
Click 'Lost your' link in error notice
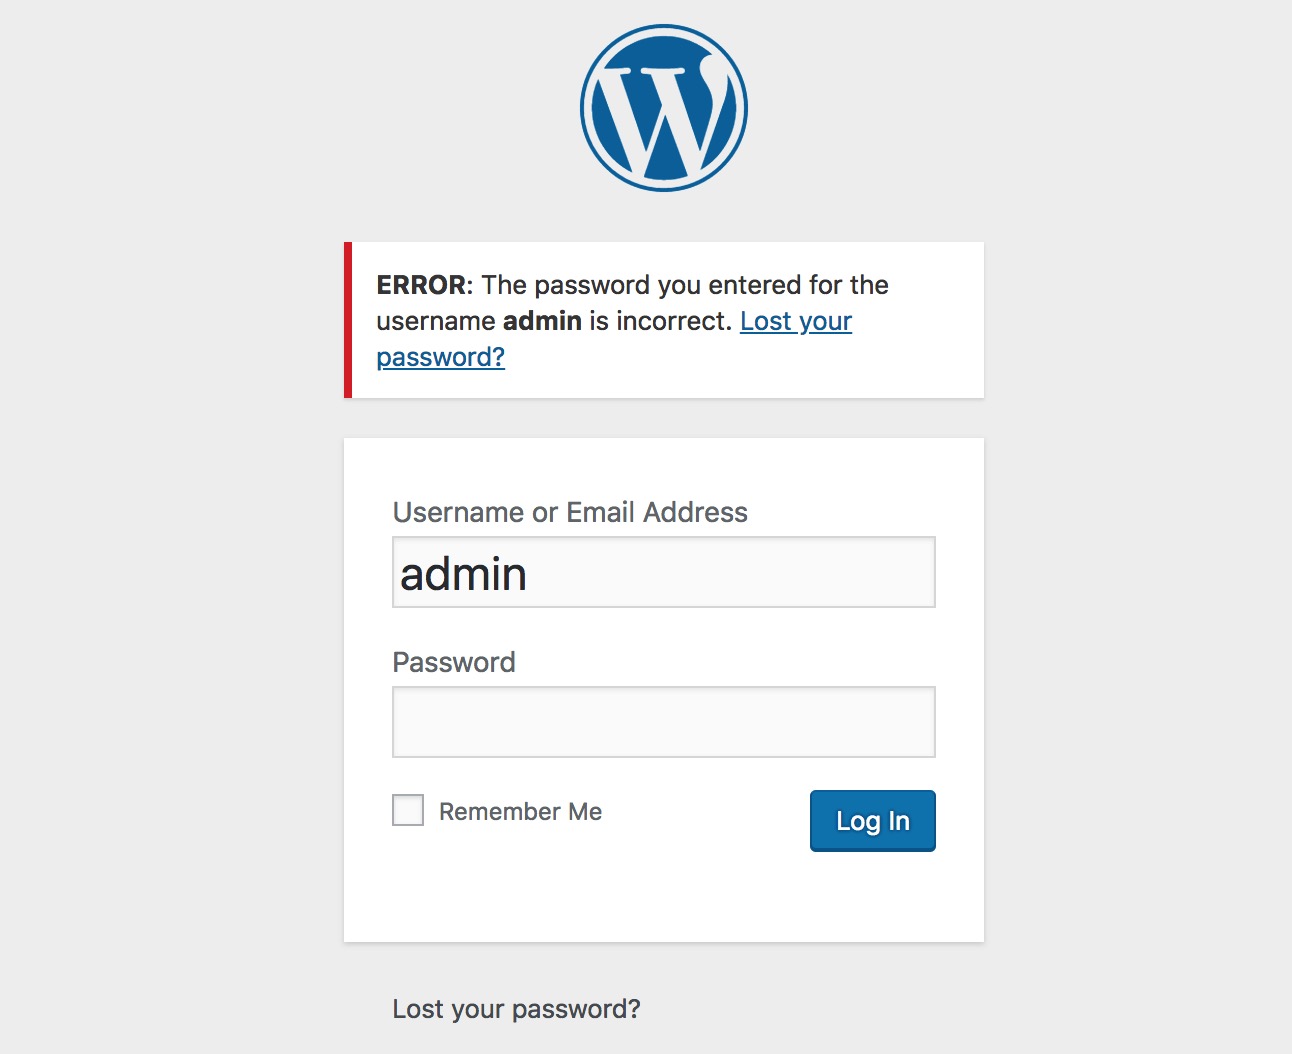click(x=796, y=321)
